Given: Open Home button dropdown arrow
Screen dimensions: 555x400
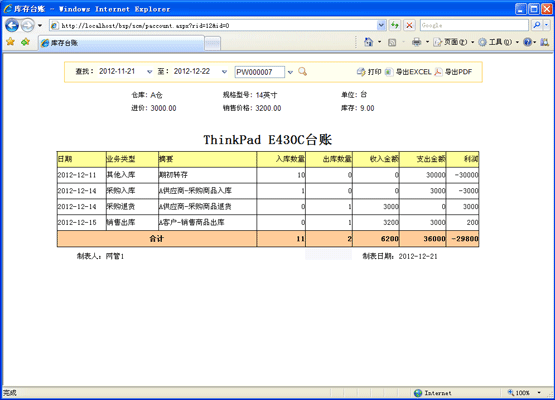Looking at the screenshot, I should pyautogui.click(x=379, y=42).
